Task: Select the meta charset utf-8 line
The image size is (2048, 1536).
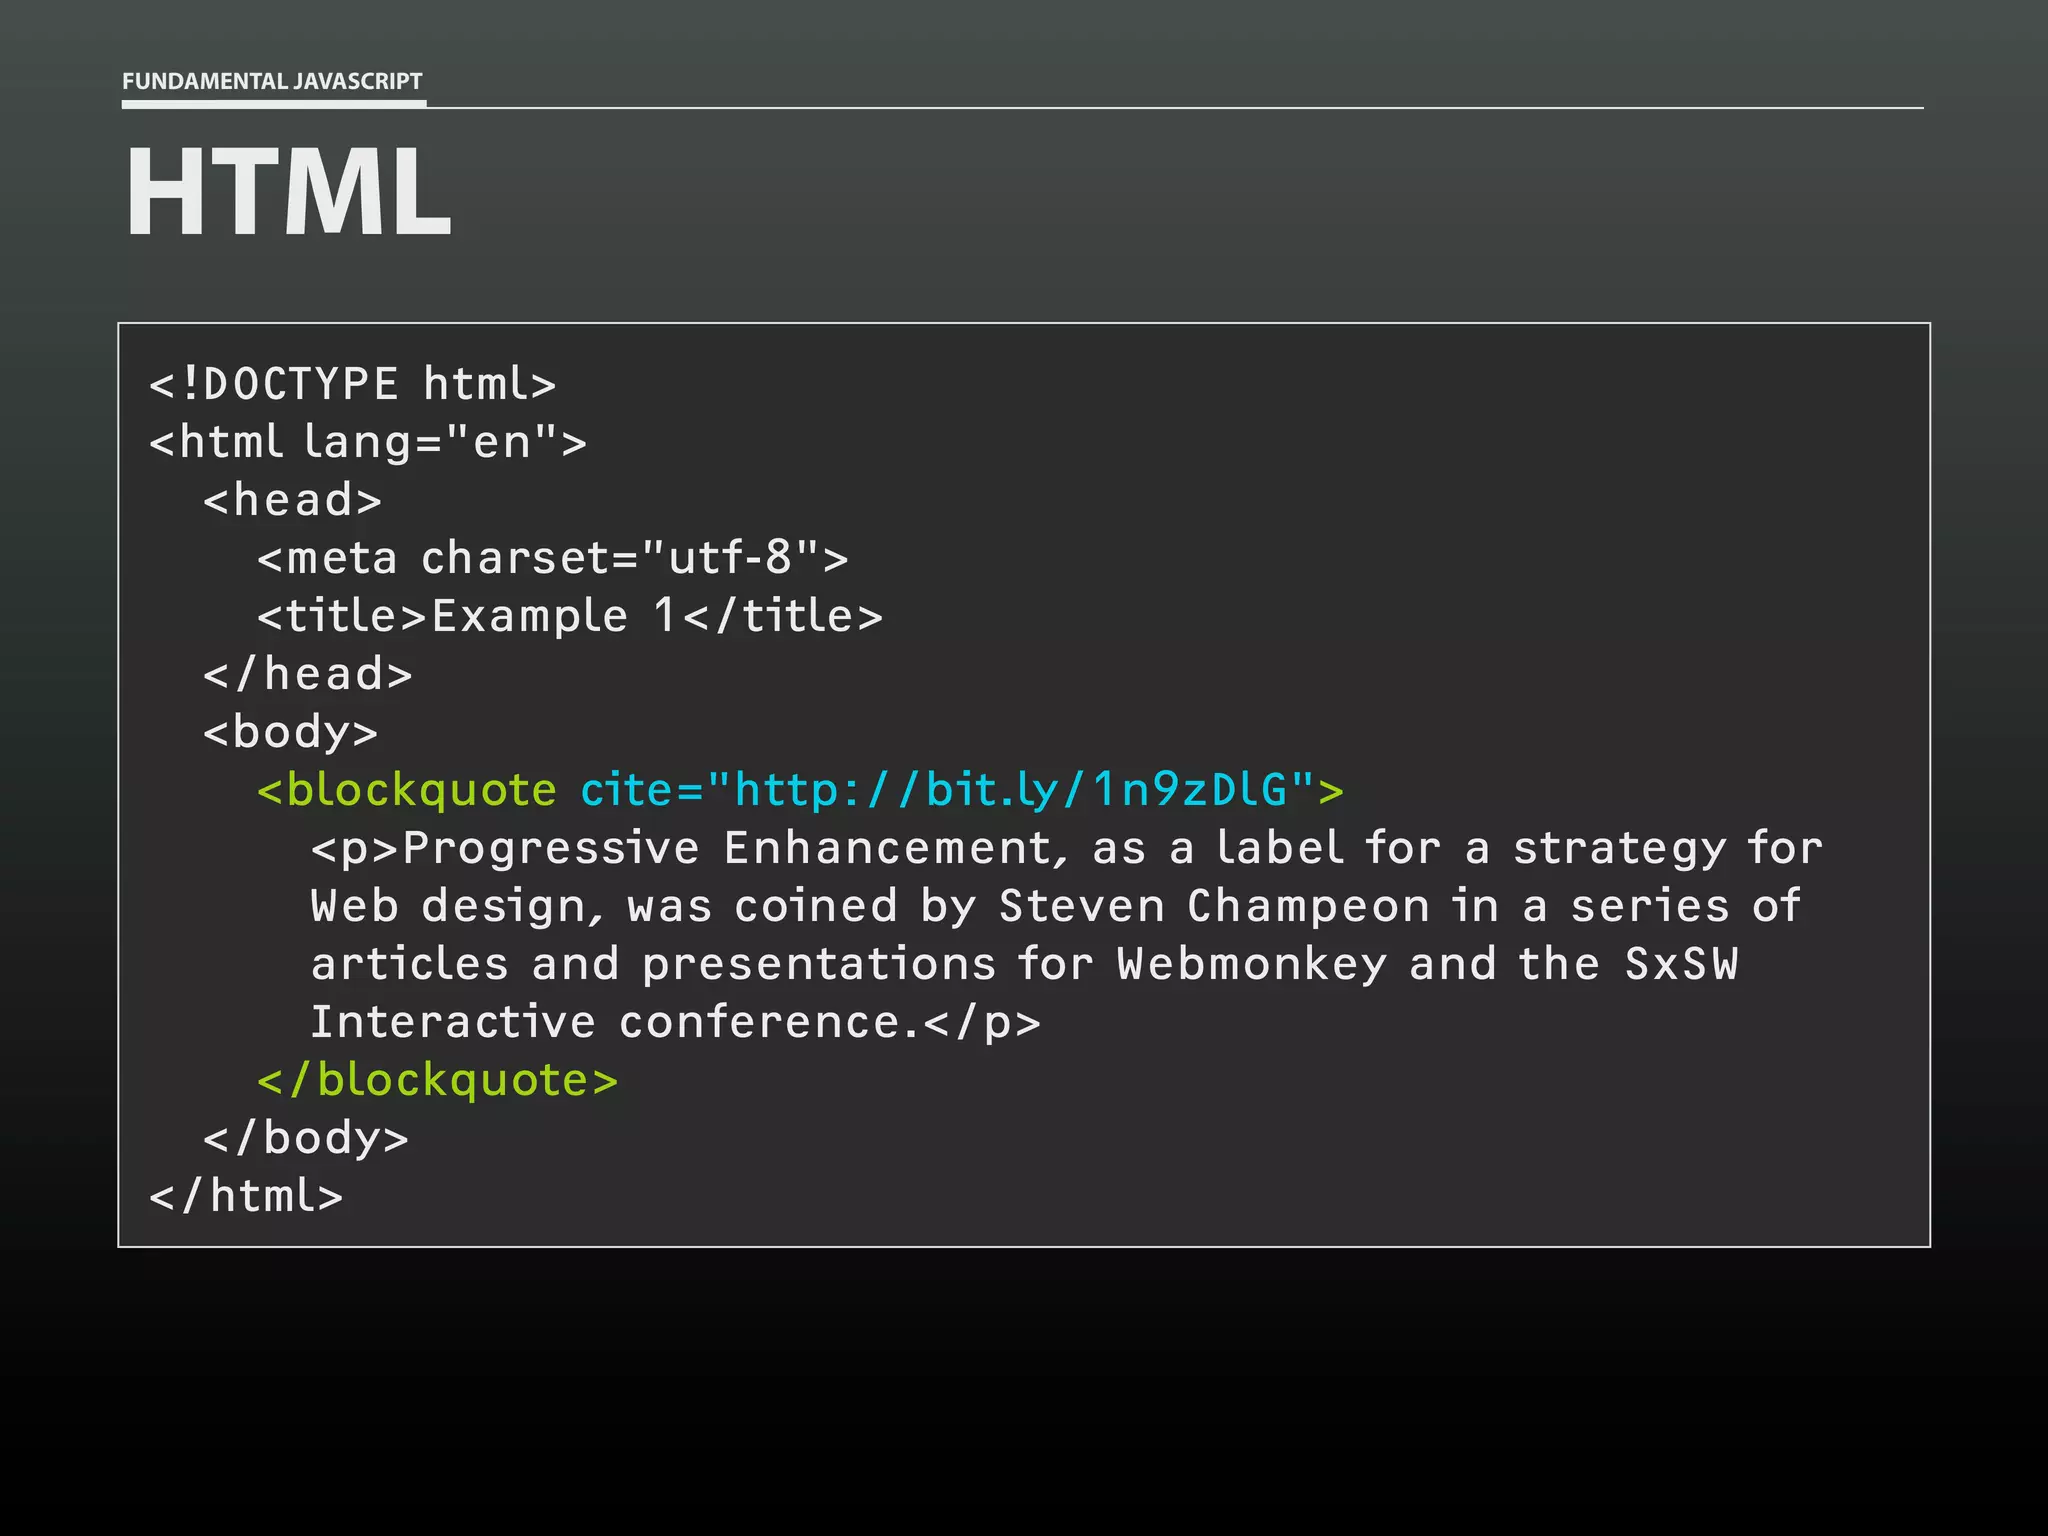Action: point(552,559)
